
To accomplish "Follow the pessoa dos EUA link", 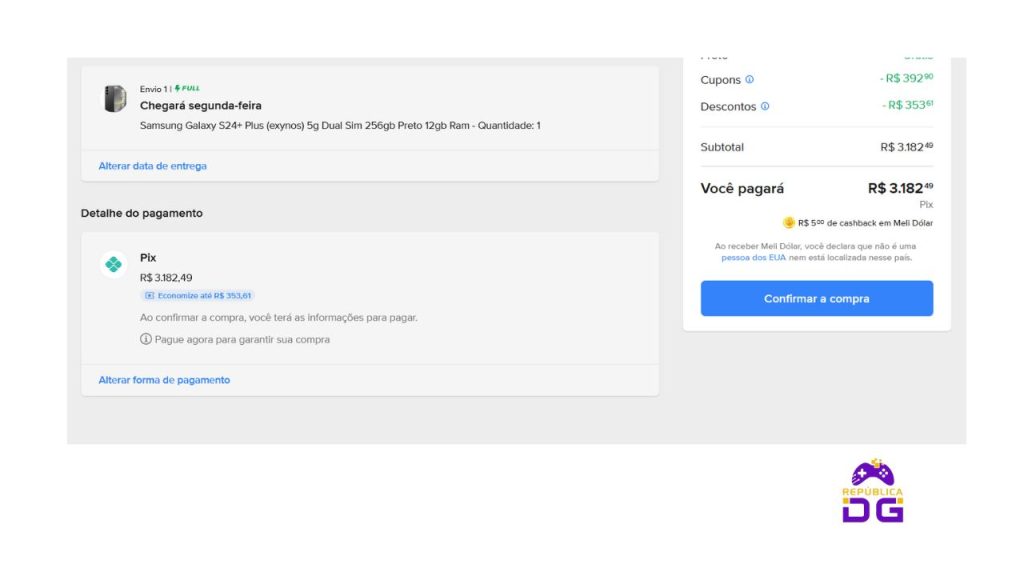I will coord(753,258).
